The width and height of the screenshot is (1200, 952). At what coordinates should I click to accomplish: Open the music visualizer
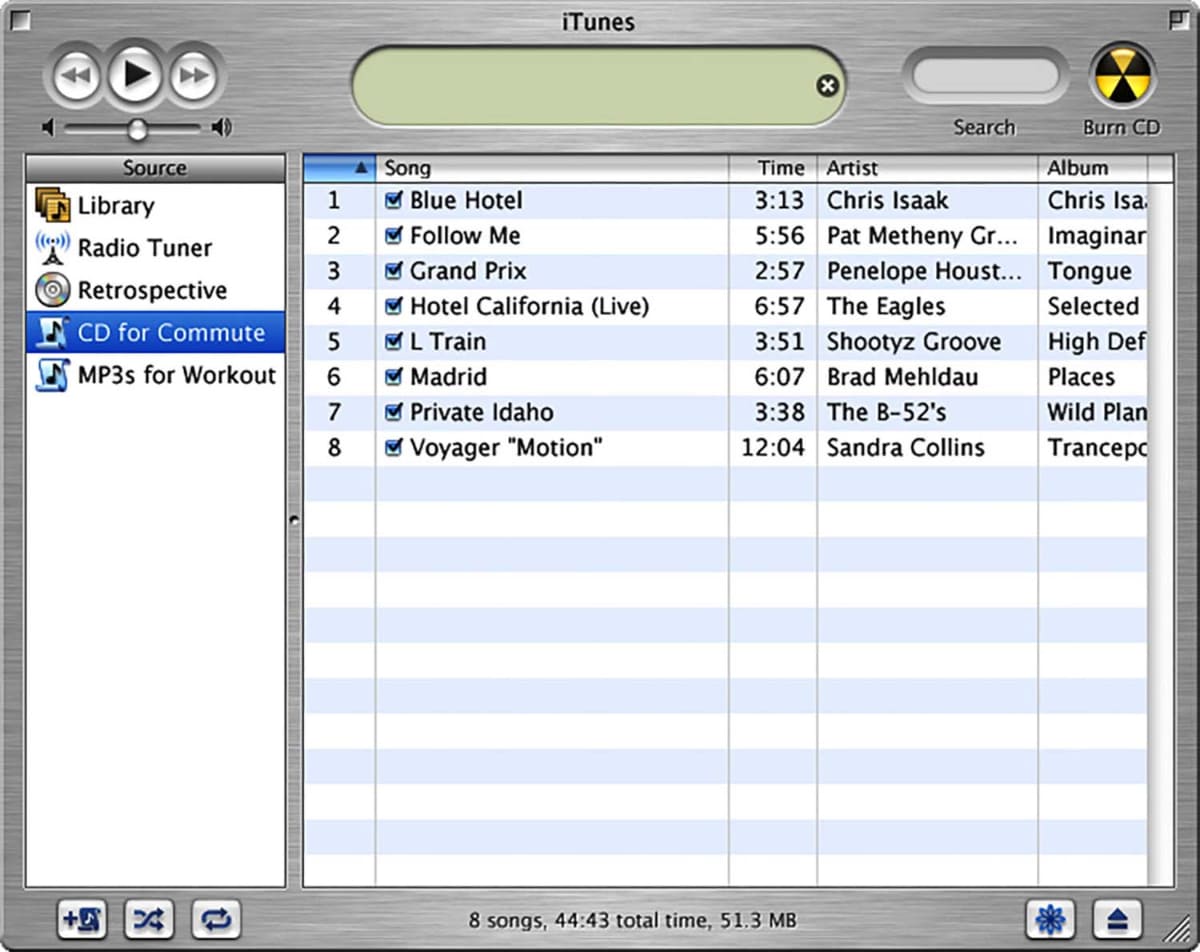(1051, 918)
